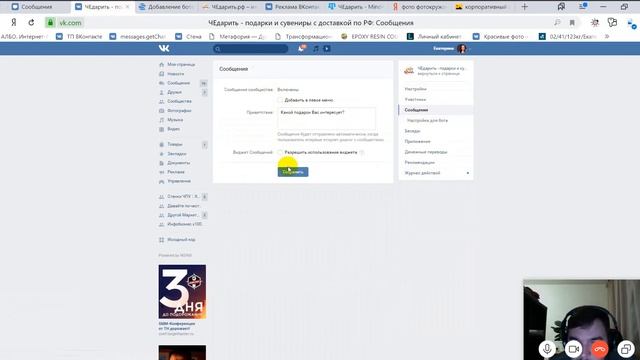This screenshot has width=640, height=360.
Task: Open the 'Личный кабинет' bookmark
Action: [x=434, y=36]
